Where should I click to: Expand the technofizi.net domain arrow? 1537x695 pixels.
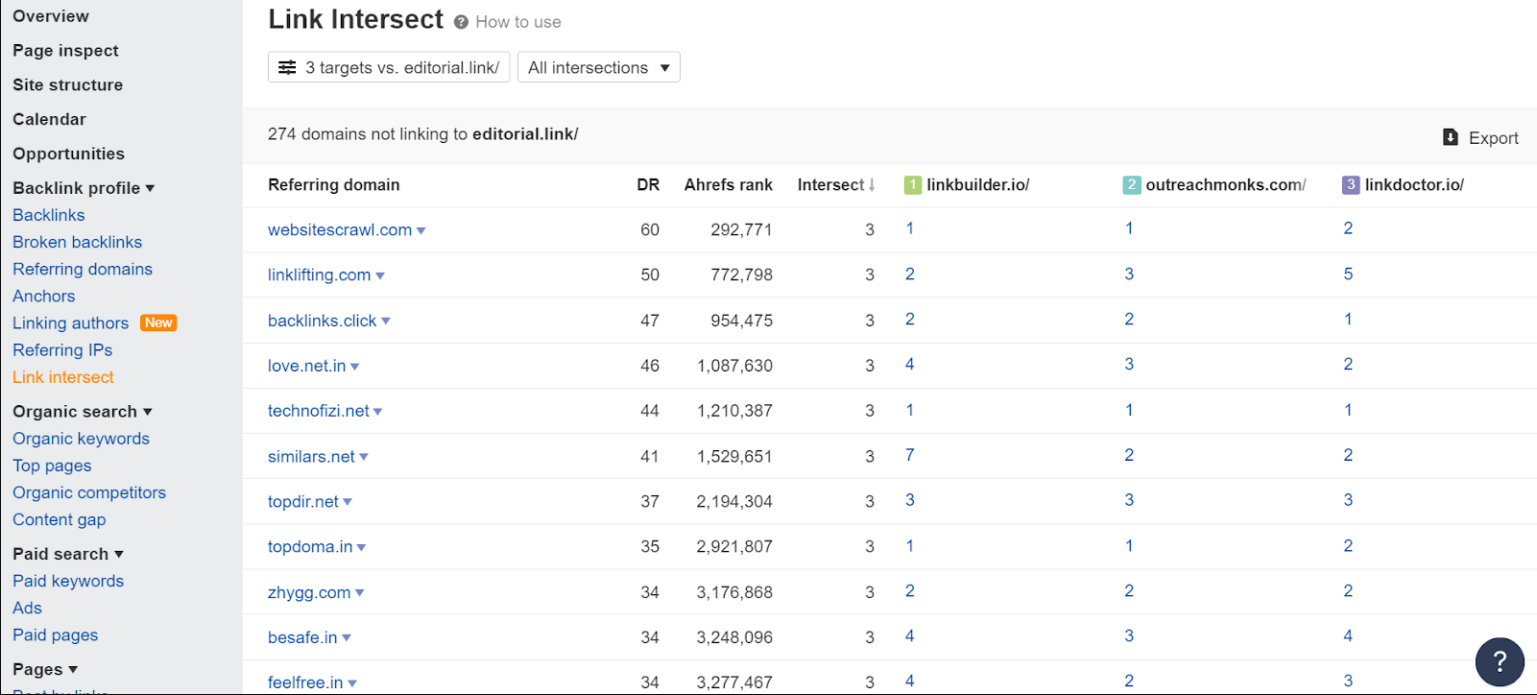[x=378, y=412]
